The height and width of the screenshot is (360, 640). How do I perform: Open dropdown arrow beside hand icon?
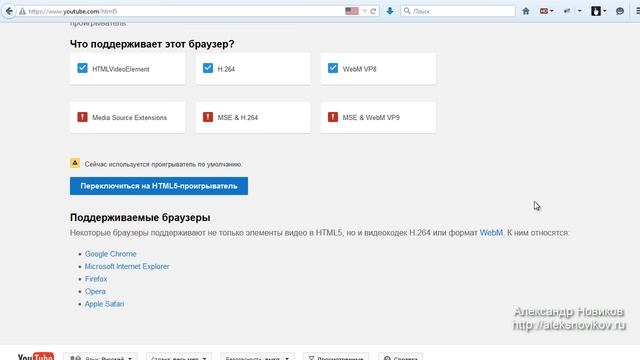tap(604, 11)
